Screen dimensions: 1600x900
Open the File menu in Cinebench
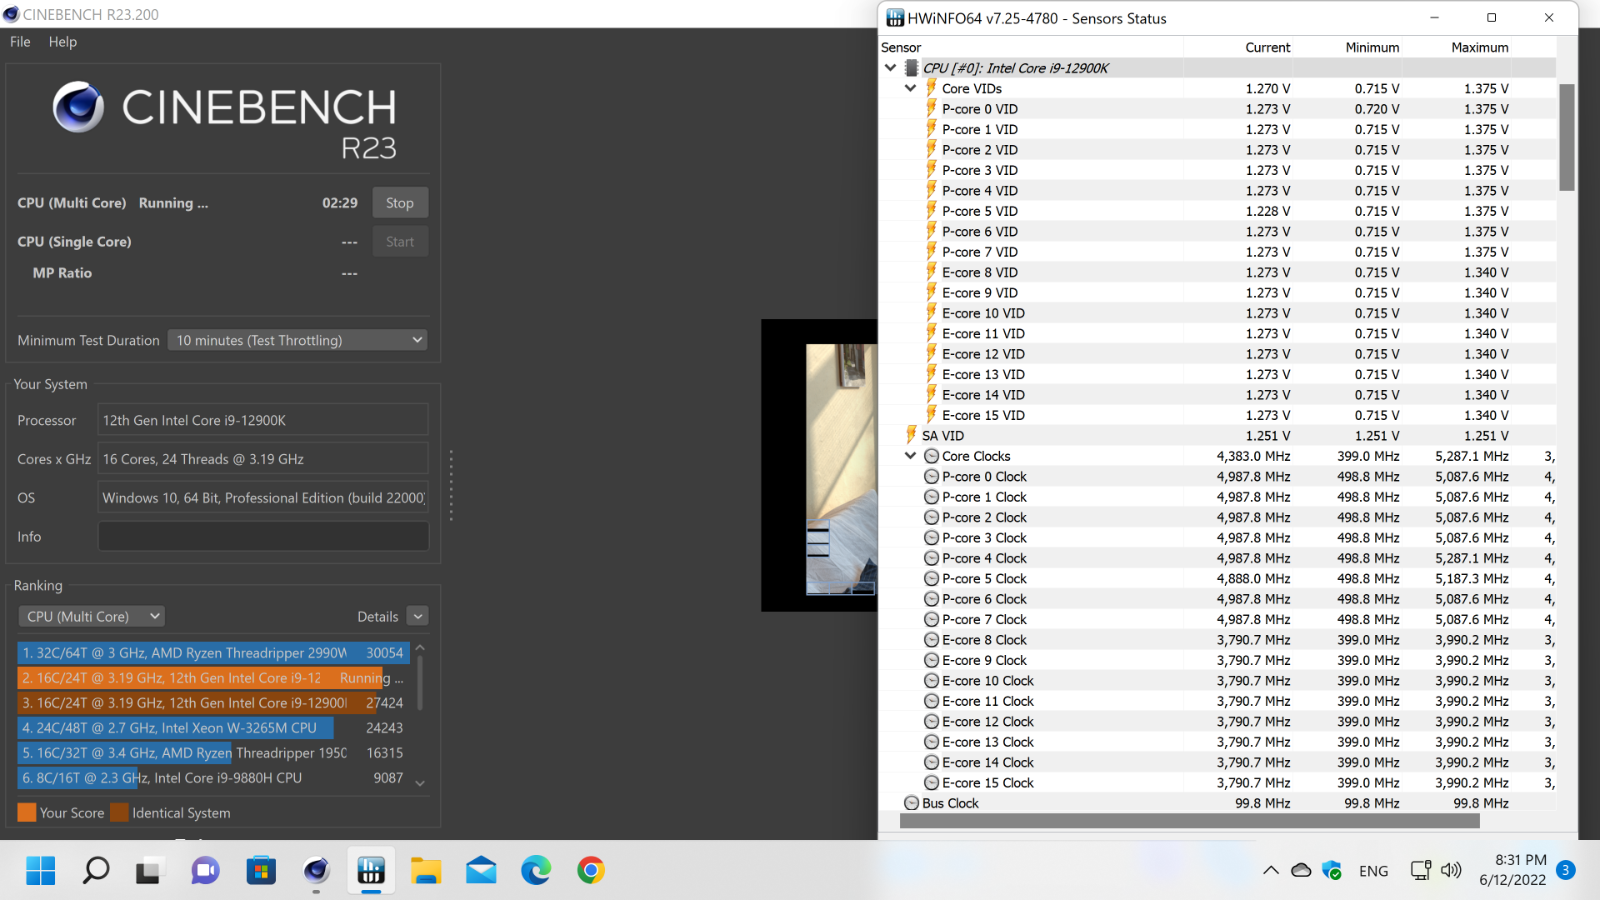[20, 42]
